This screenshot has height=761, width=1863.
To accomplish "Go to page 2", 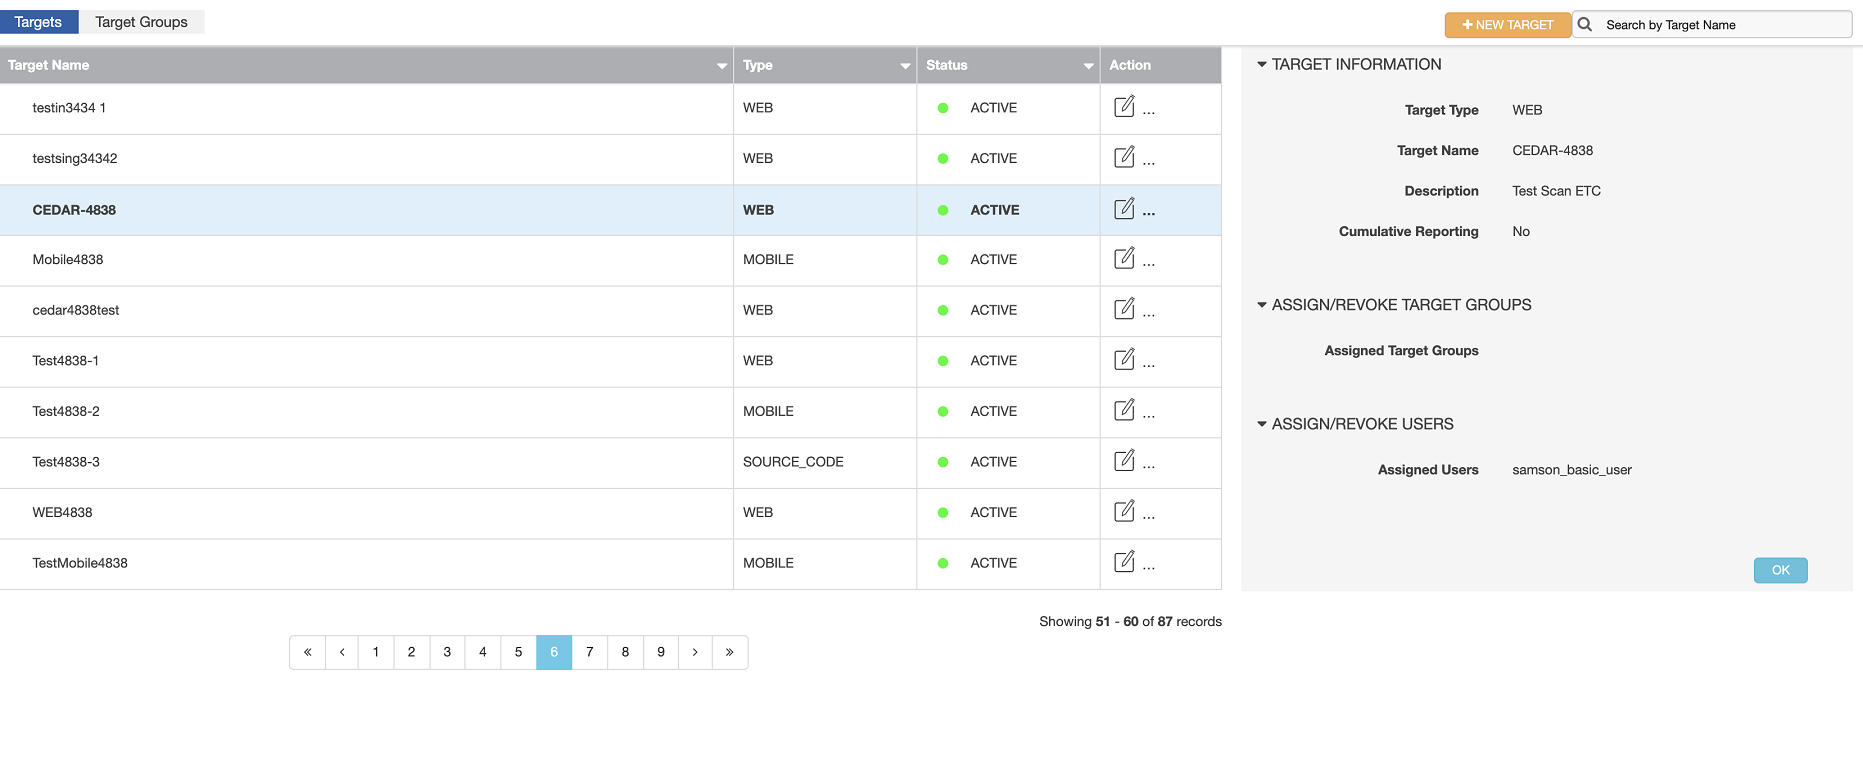I will click(x=411, y=652).
